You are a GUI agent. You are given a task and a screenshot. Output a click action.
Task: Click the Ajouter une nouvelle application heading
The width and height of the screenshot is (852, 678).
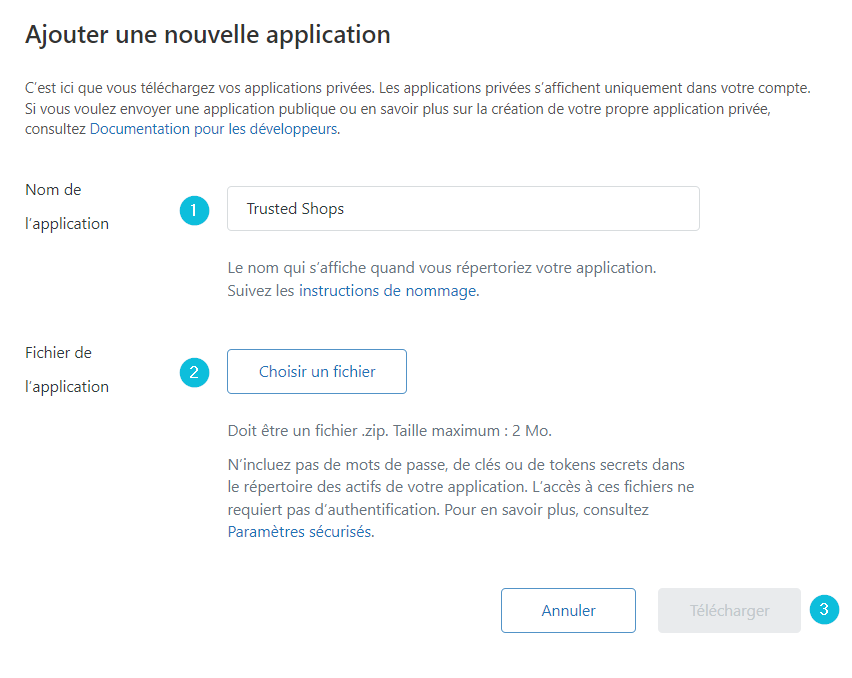coord(208,35)
